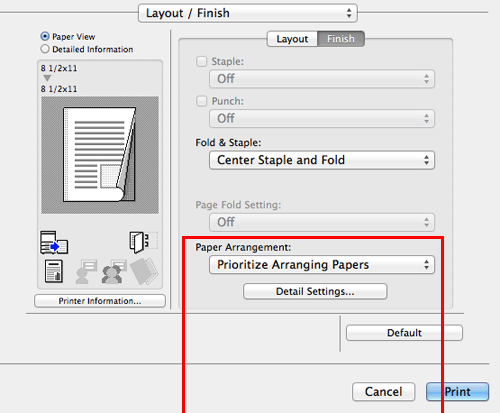
Task: Click the lower 8 1/2x11 paper size text
Action: click(x=59, y=89)
